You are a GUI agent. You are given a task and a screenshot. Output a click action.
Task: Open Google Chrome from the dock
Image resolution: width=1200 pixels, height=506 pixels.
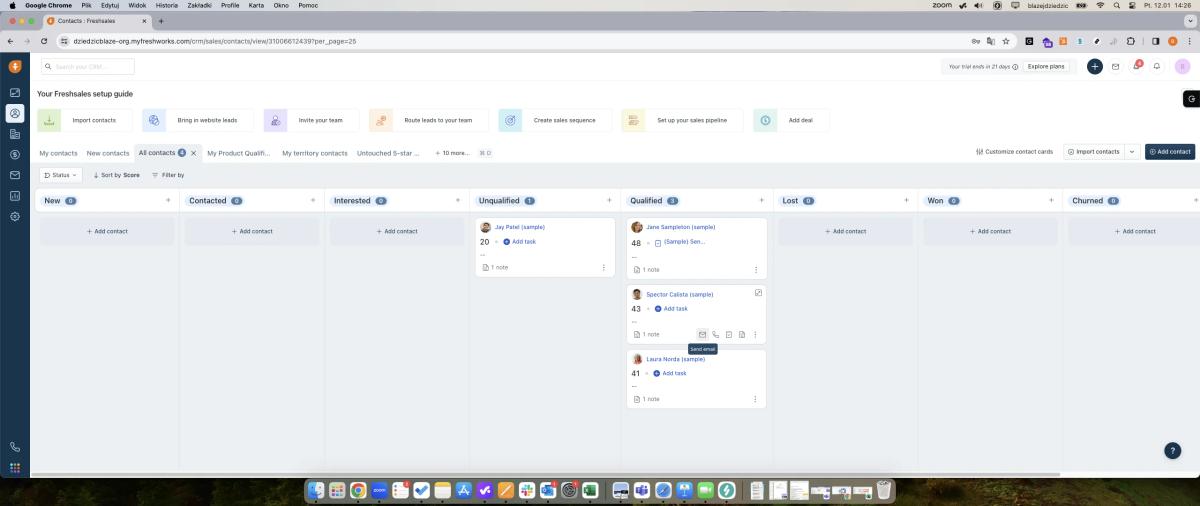pos(358,490)
